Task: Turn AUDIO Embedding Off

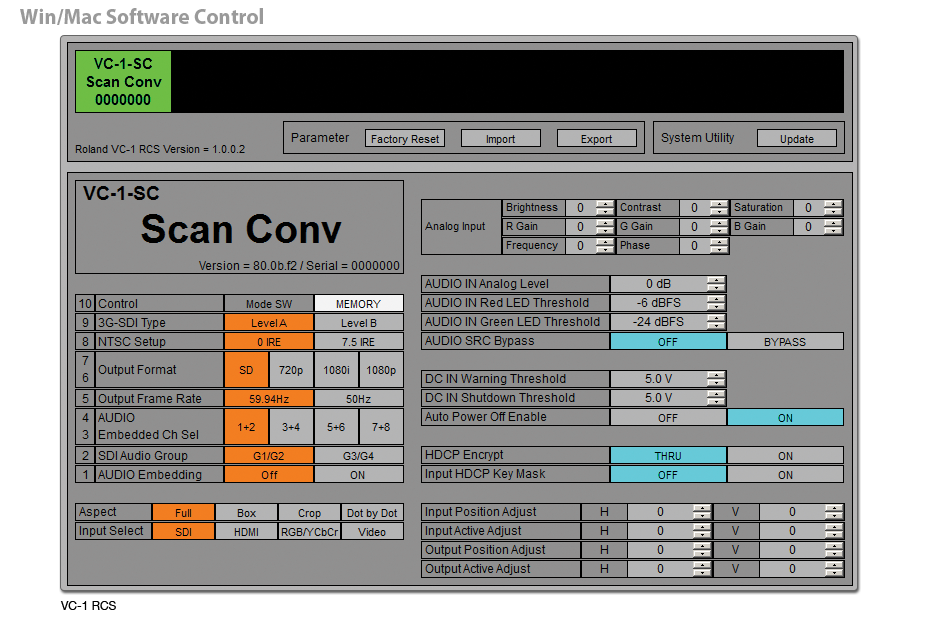Action: click(x=269, y=474)
